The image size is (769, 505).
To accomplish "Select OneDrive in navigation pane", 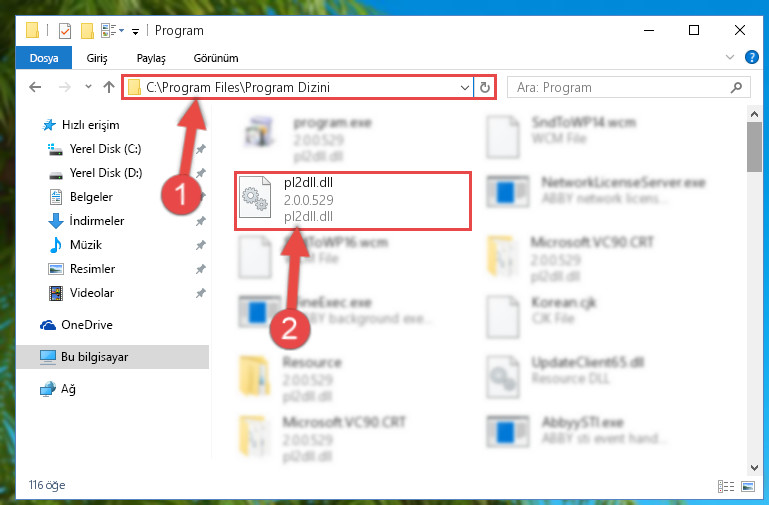I will click(x=77, y=325).
